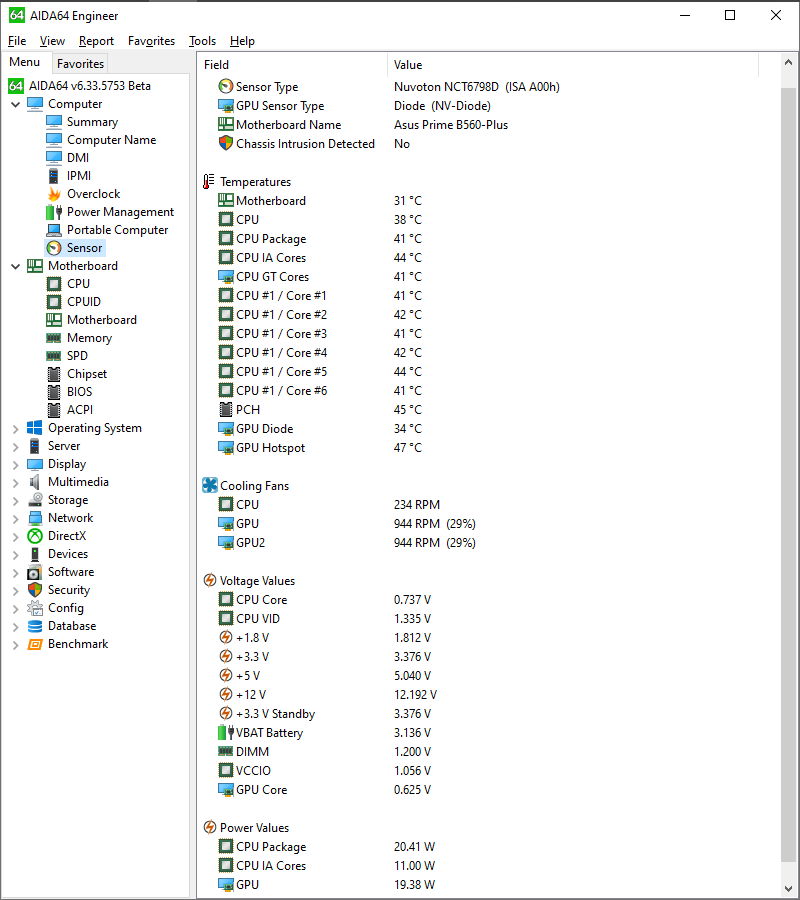Click the Storage drive icon

[x=35, y=500]
